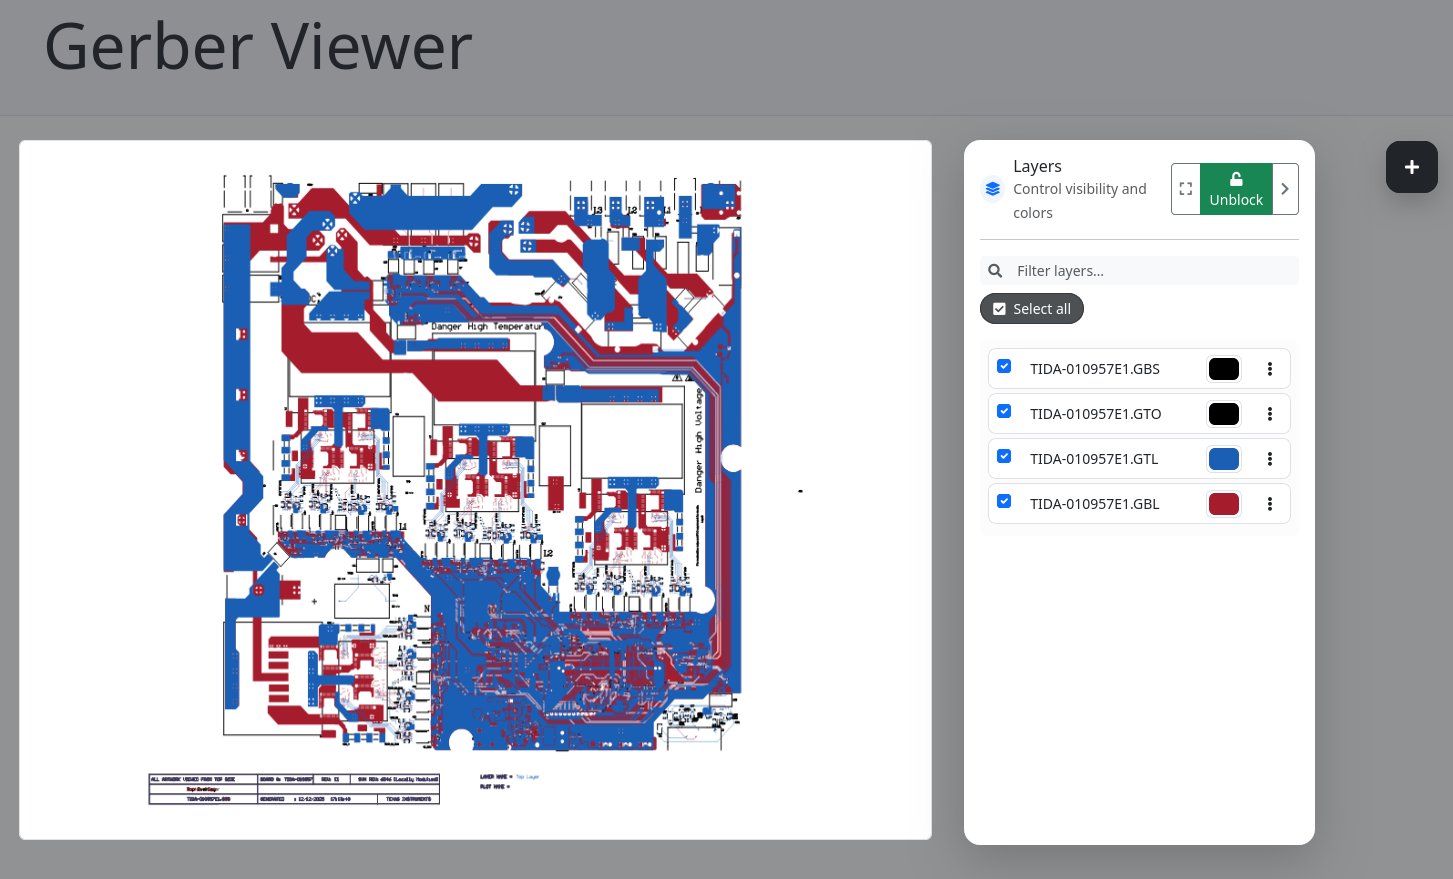The width and height of the screenshot is (1453, 879).
Task: Disable the TIDA-010957E1.GBL layer checkbox
Action: point(1004,502)
